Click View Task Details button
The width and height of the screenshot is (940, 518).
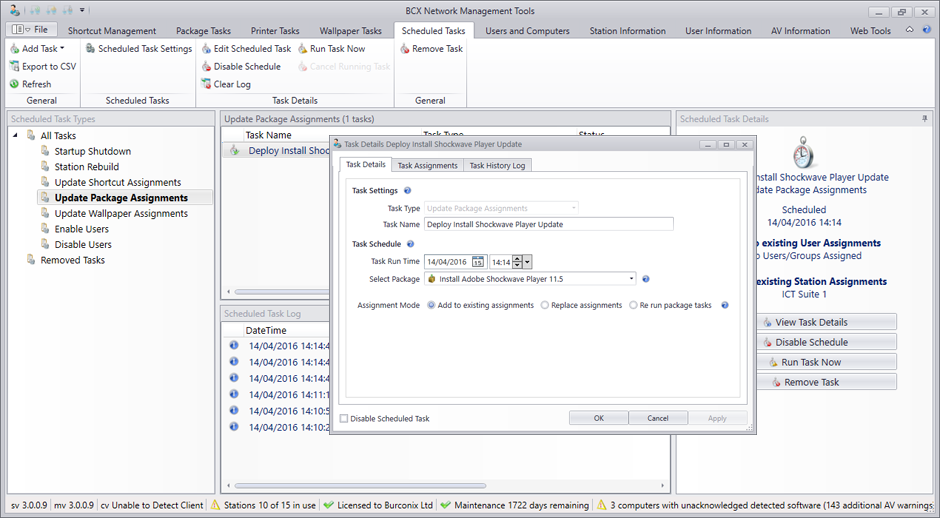[x=826, y=322]
